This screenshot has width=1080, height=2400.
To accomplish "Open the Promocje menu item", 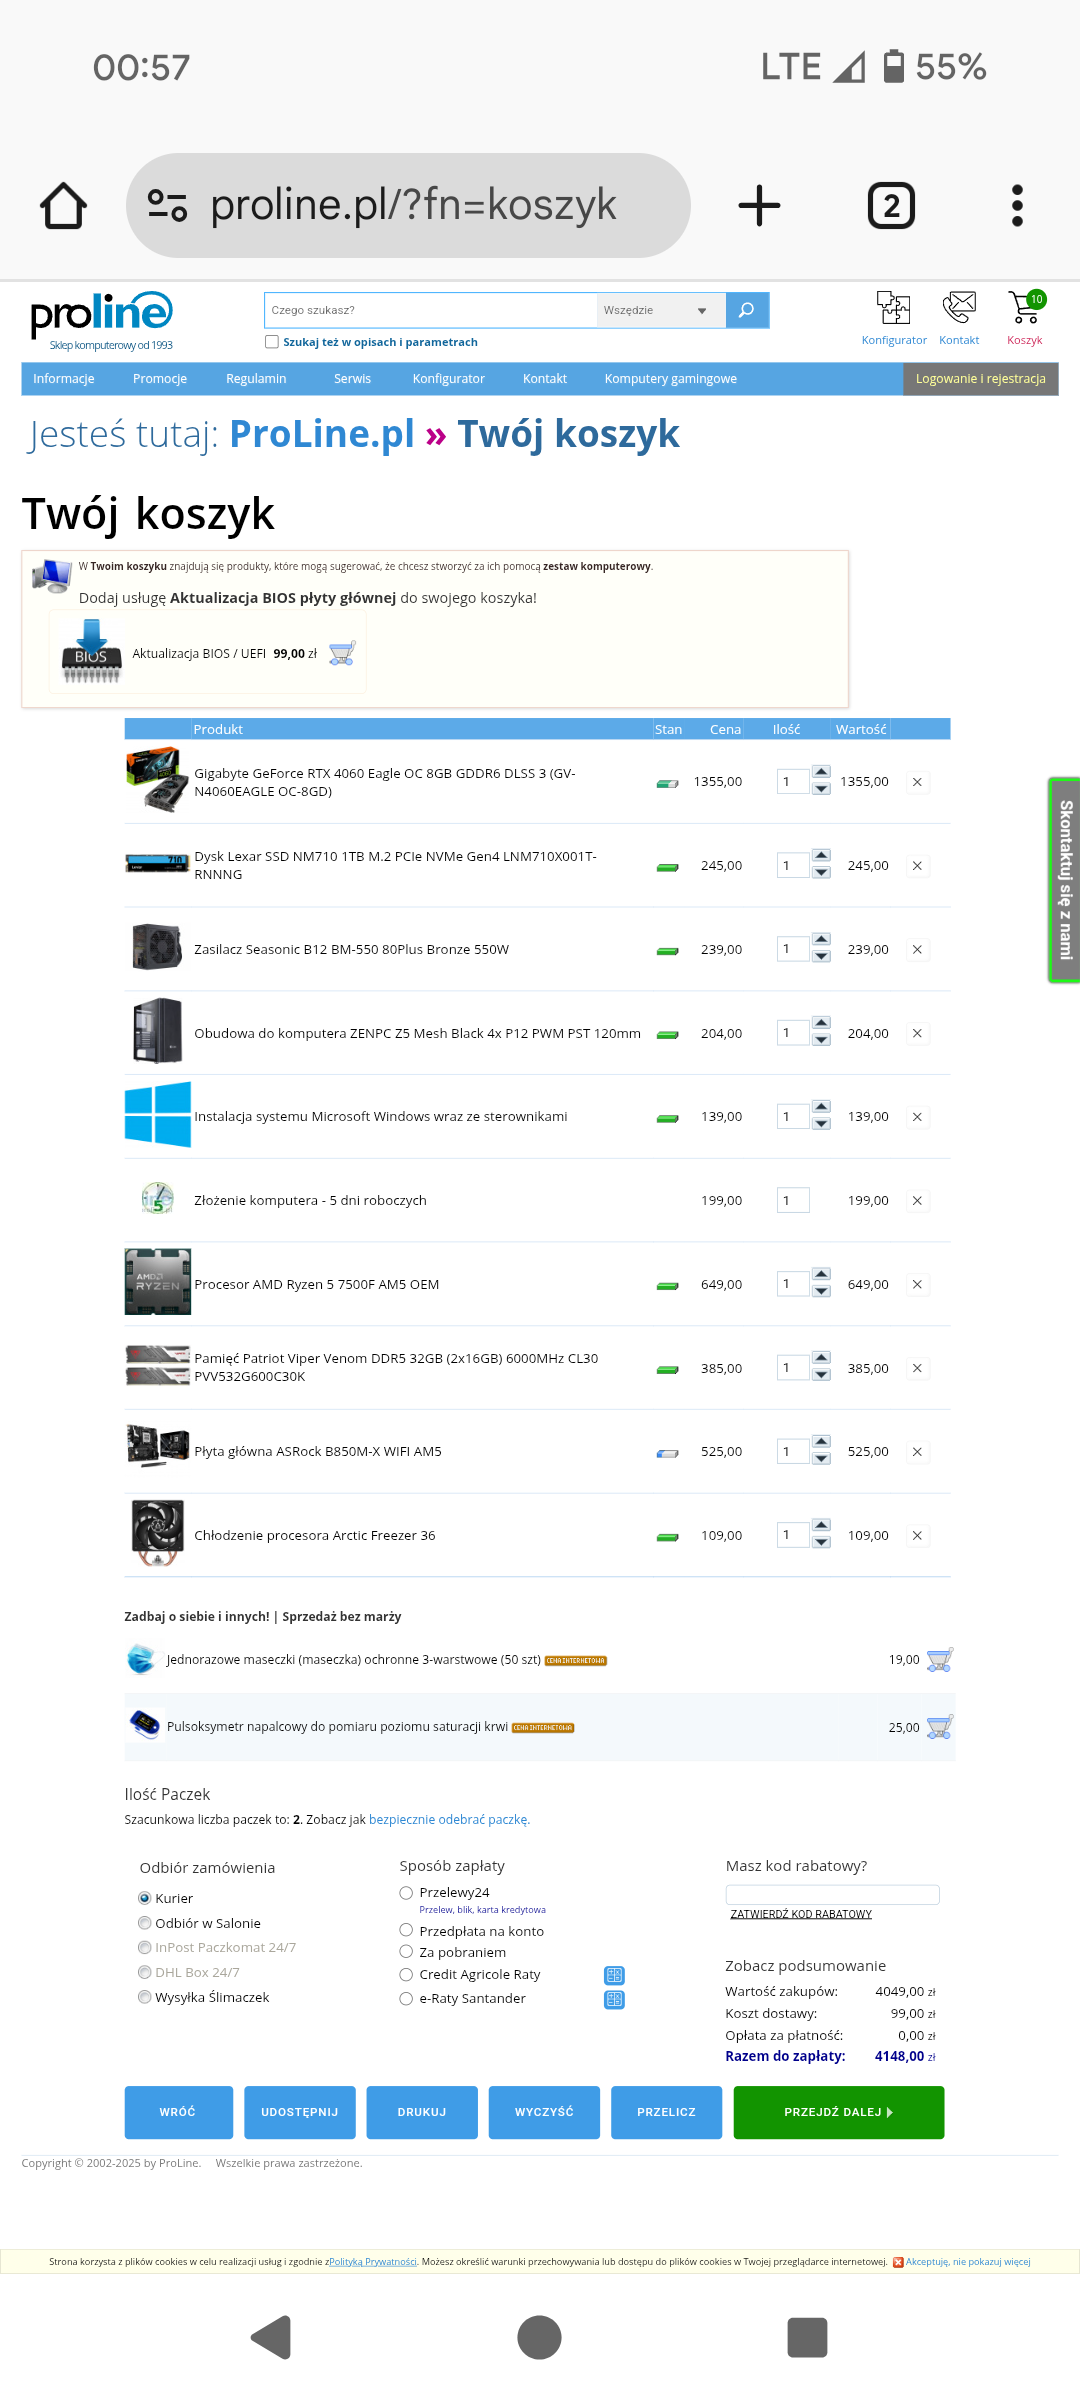I will (x=160, y=379).
